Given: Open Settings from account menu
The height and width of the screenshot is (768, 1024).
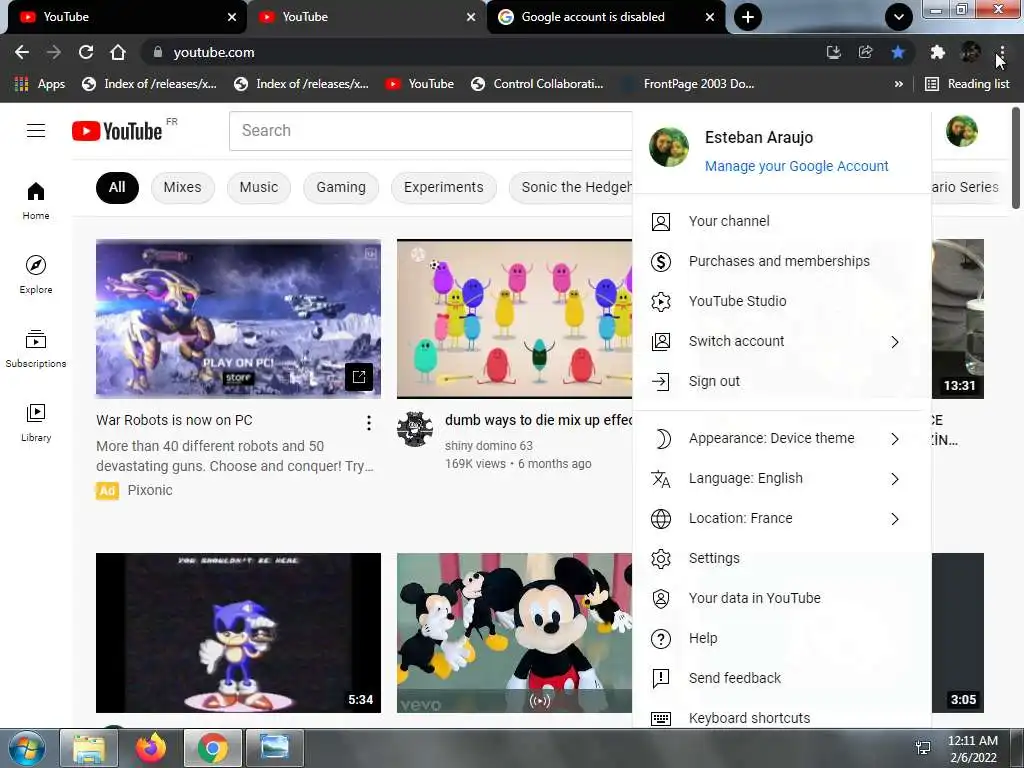Looking at the screenshot, I should click(x=782, y=558).
